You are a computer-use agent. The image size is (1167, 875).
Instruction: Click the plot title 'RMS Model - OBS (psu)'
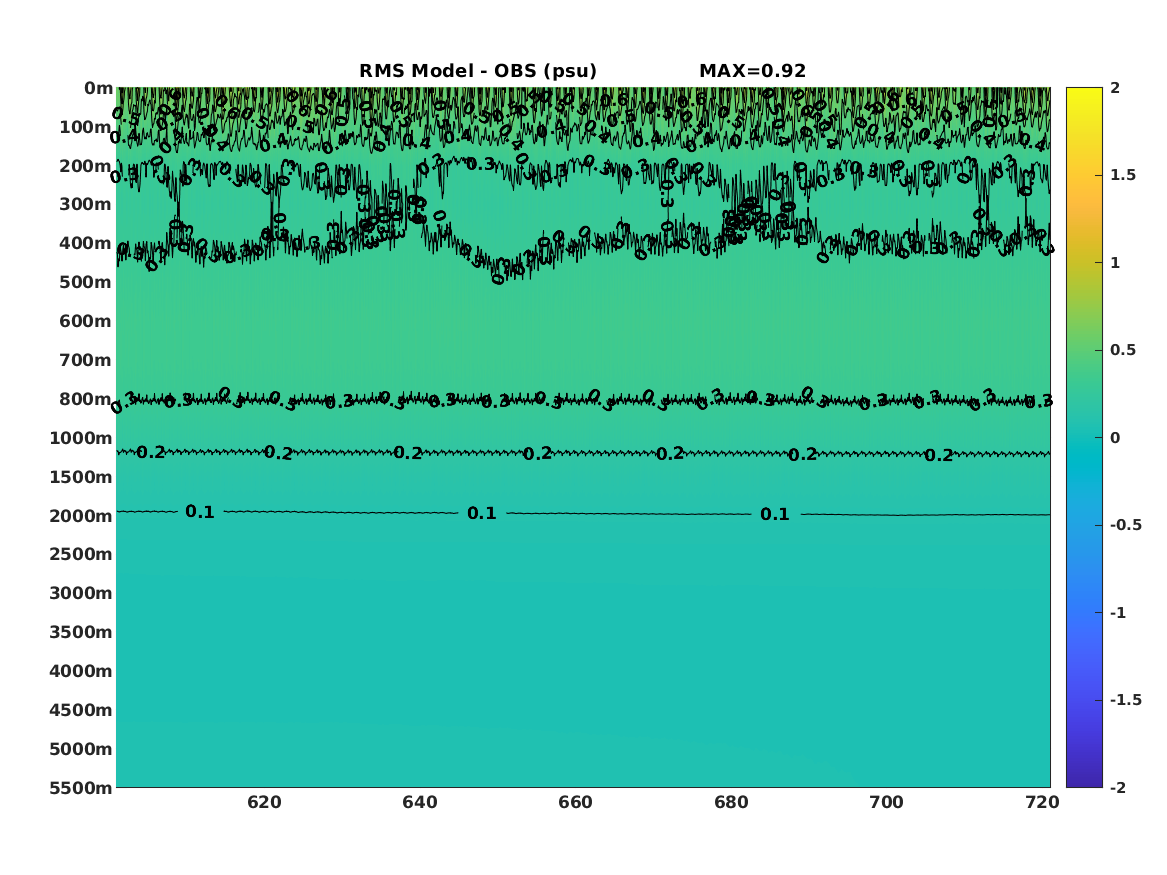(478, 71)
